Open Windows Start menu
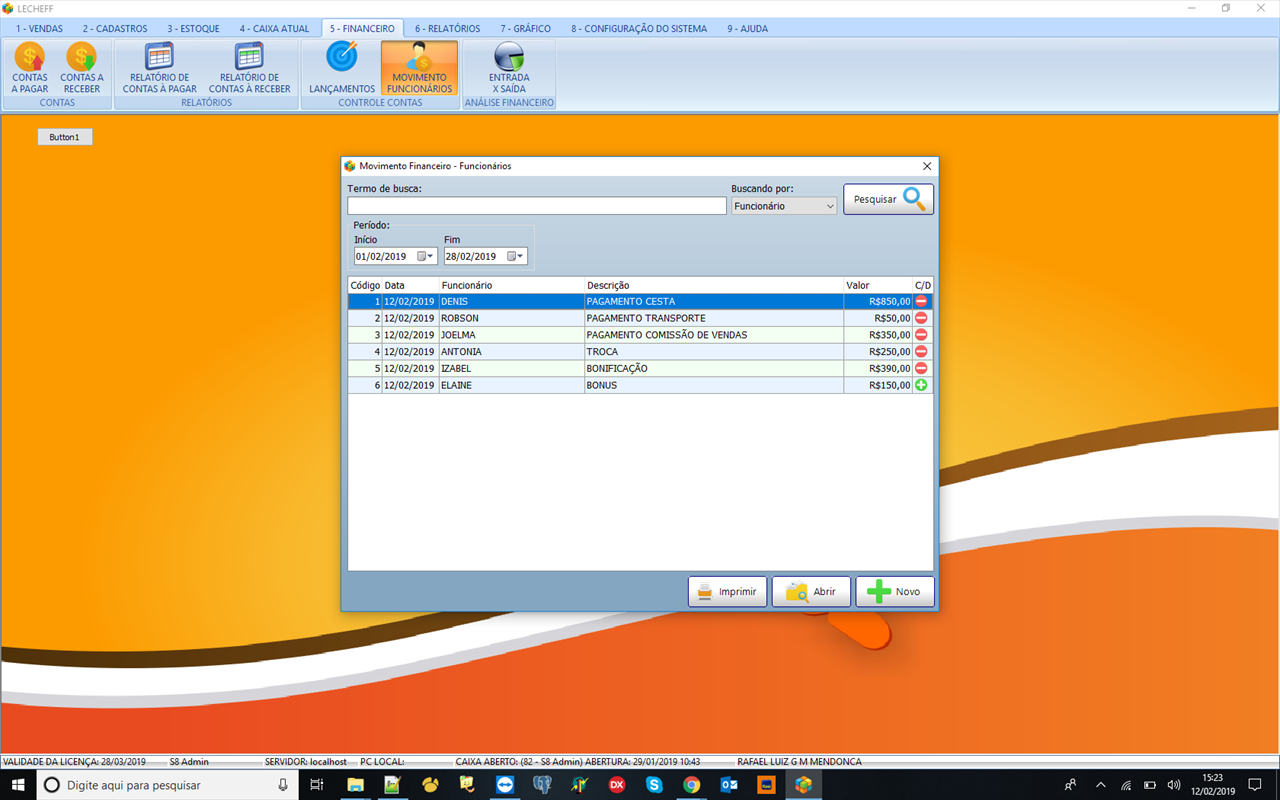This screenshot has width=1280, height=800. (19, 785)
